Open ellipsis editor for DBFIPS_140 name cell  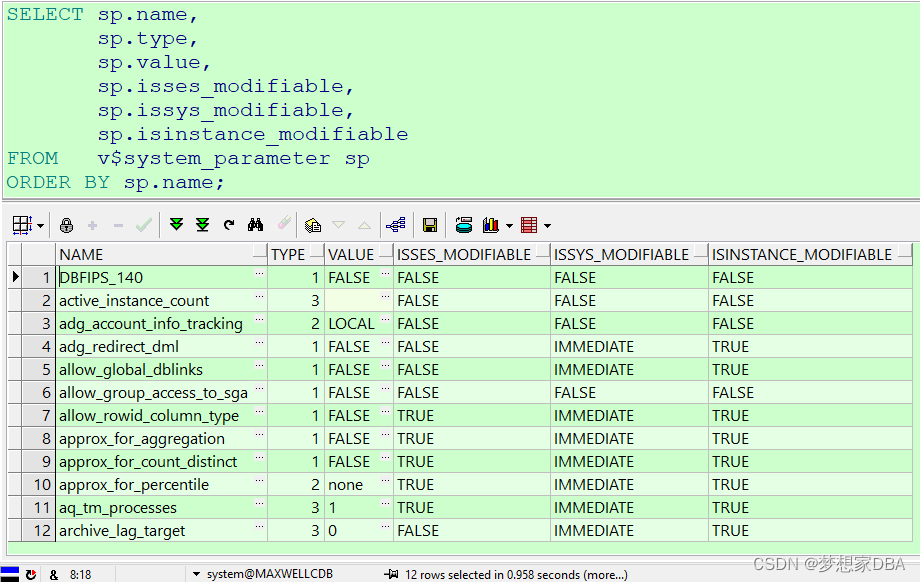259,273
